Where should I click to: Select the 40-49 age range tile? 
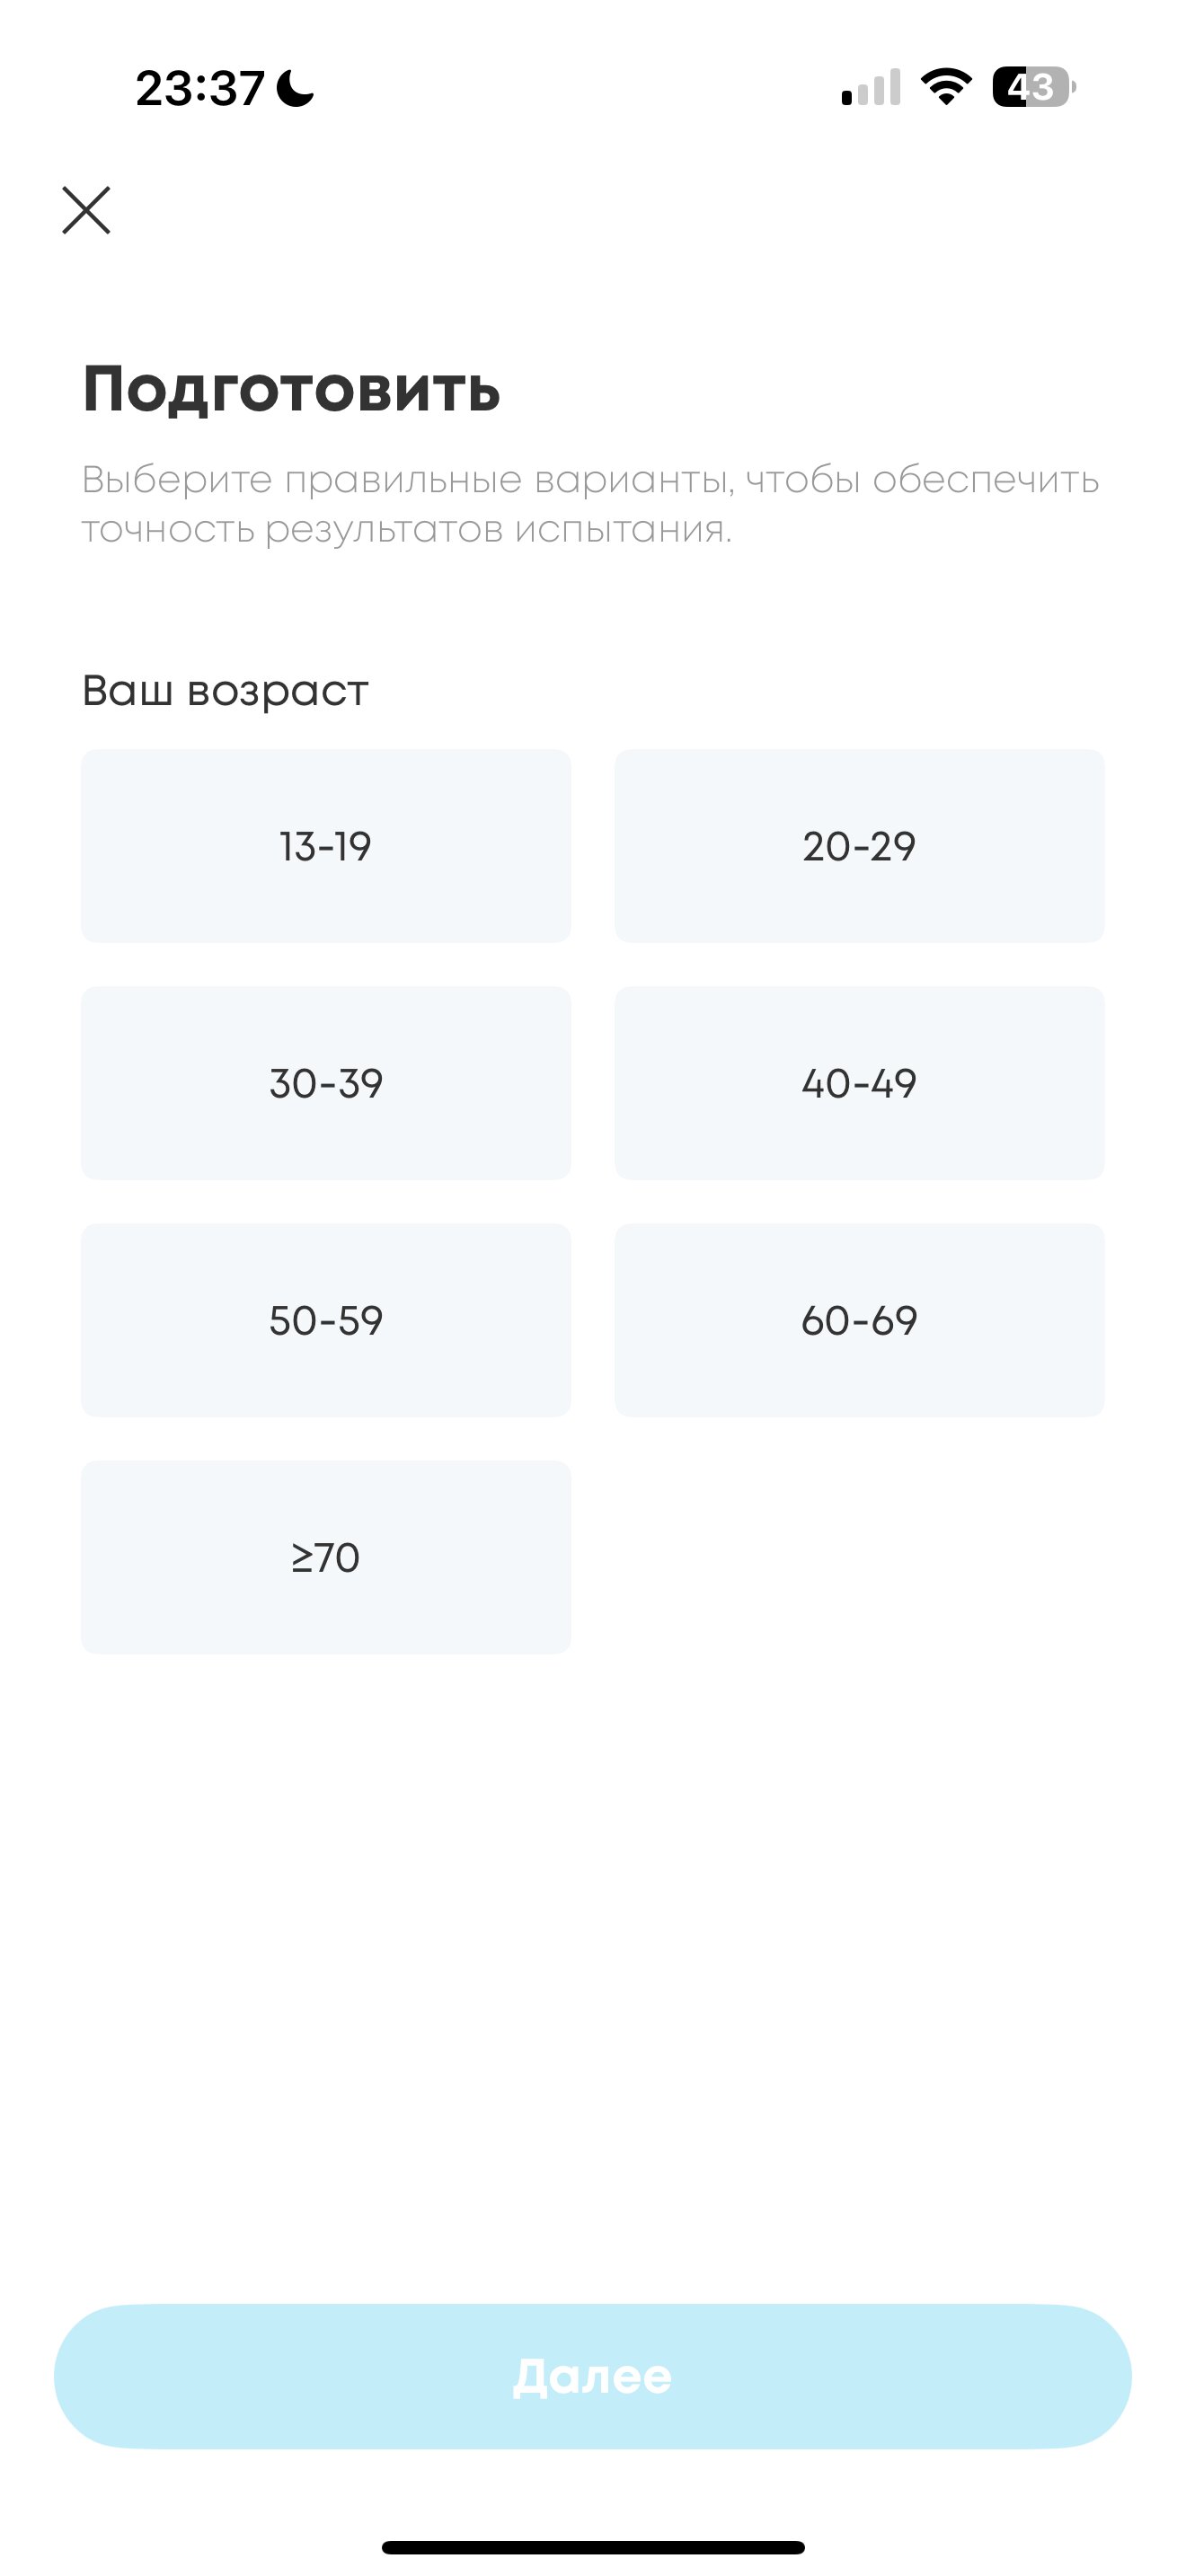click(859, 1083)
